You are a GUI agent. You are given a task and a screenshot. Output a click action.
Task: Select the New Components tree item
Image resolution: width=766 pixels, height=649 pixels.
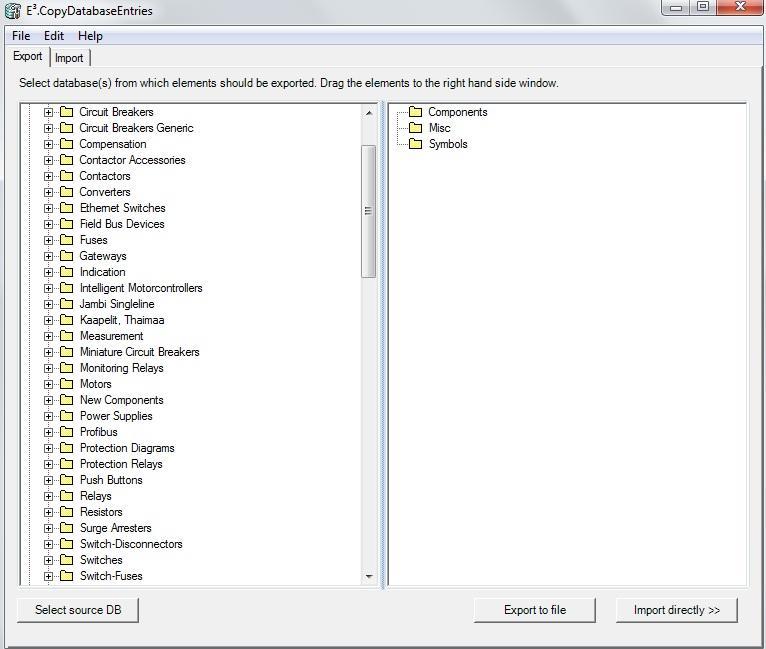coord(122,400)
